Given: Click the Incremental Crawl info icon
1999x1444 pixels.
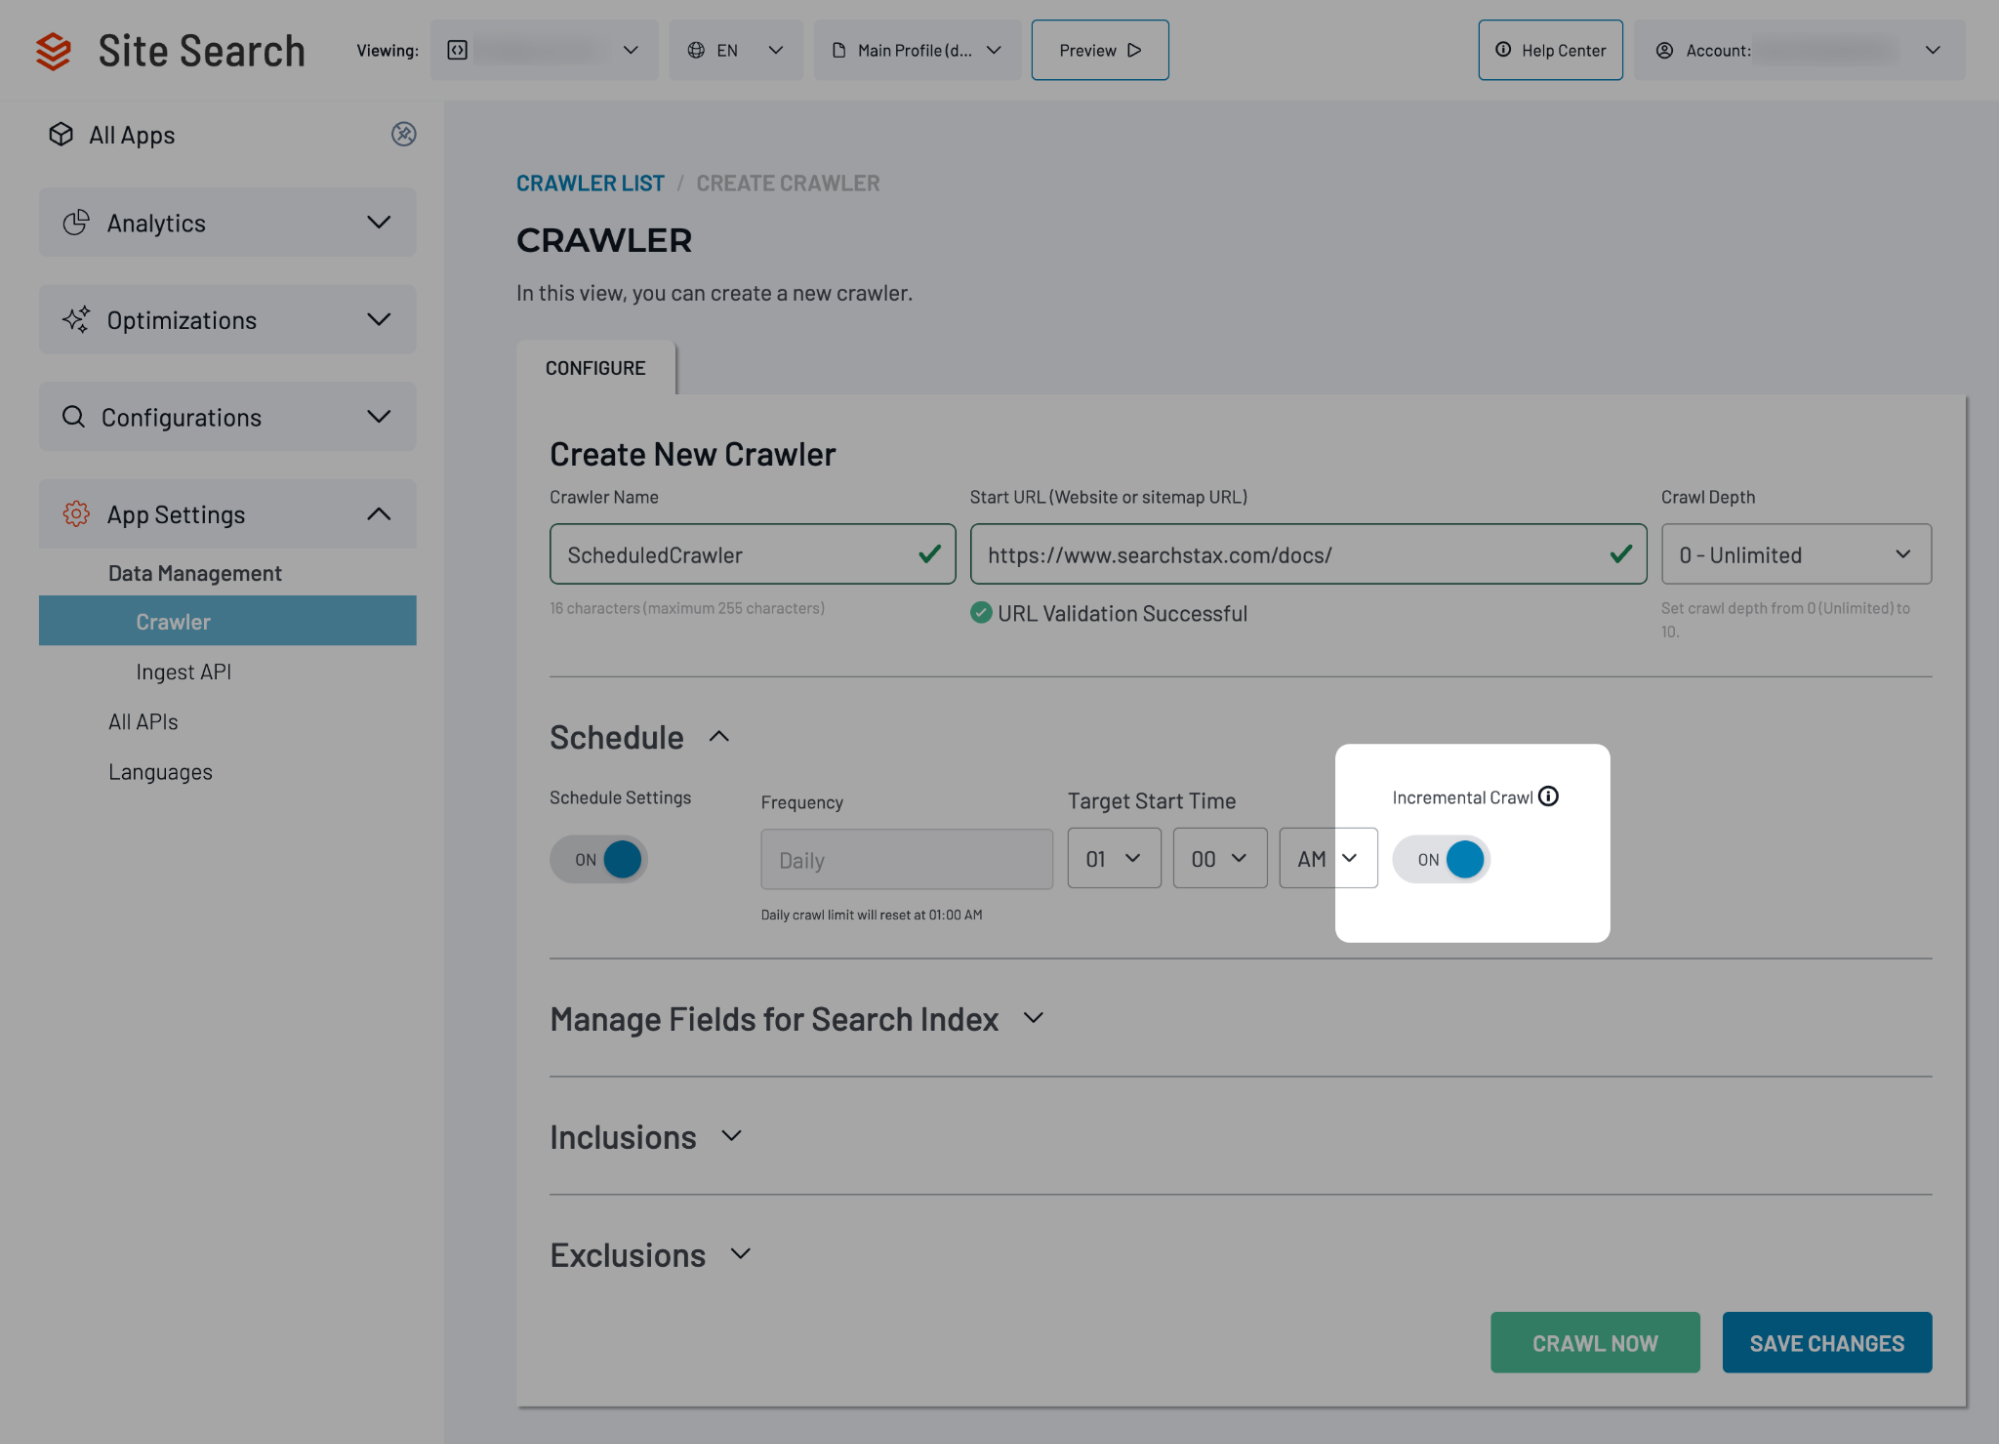Looking at the screenshot, I should click(x=1548, y=796).
